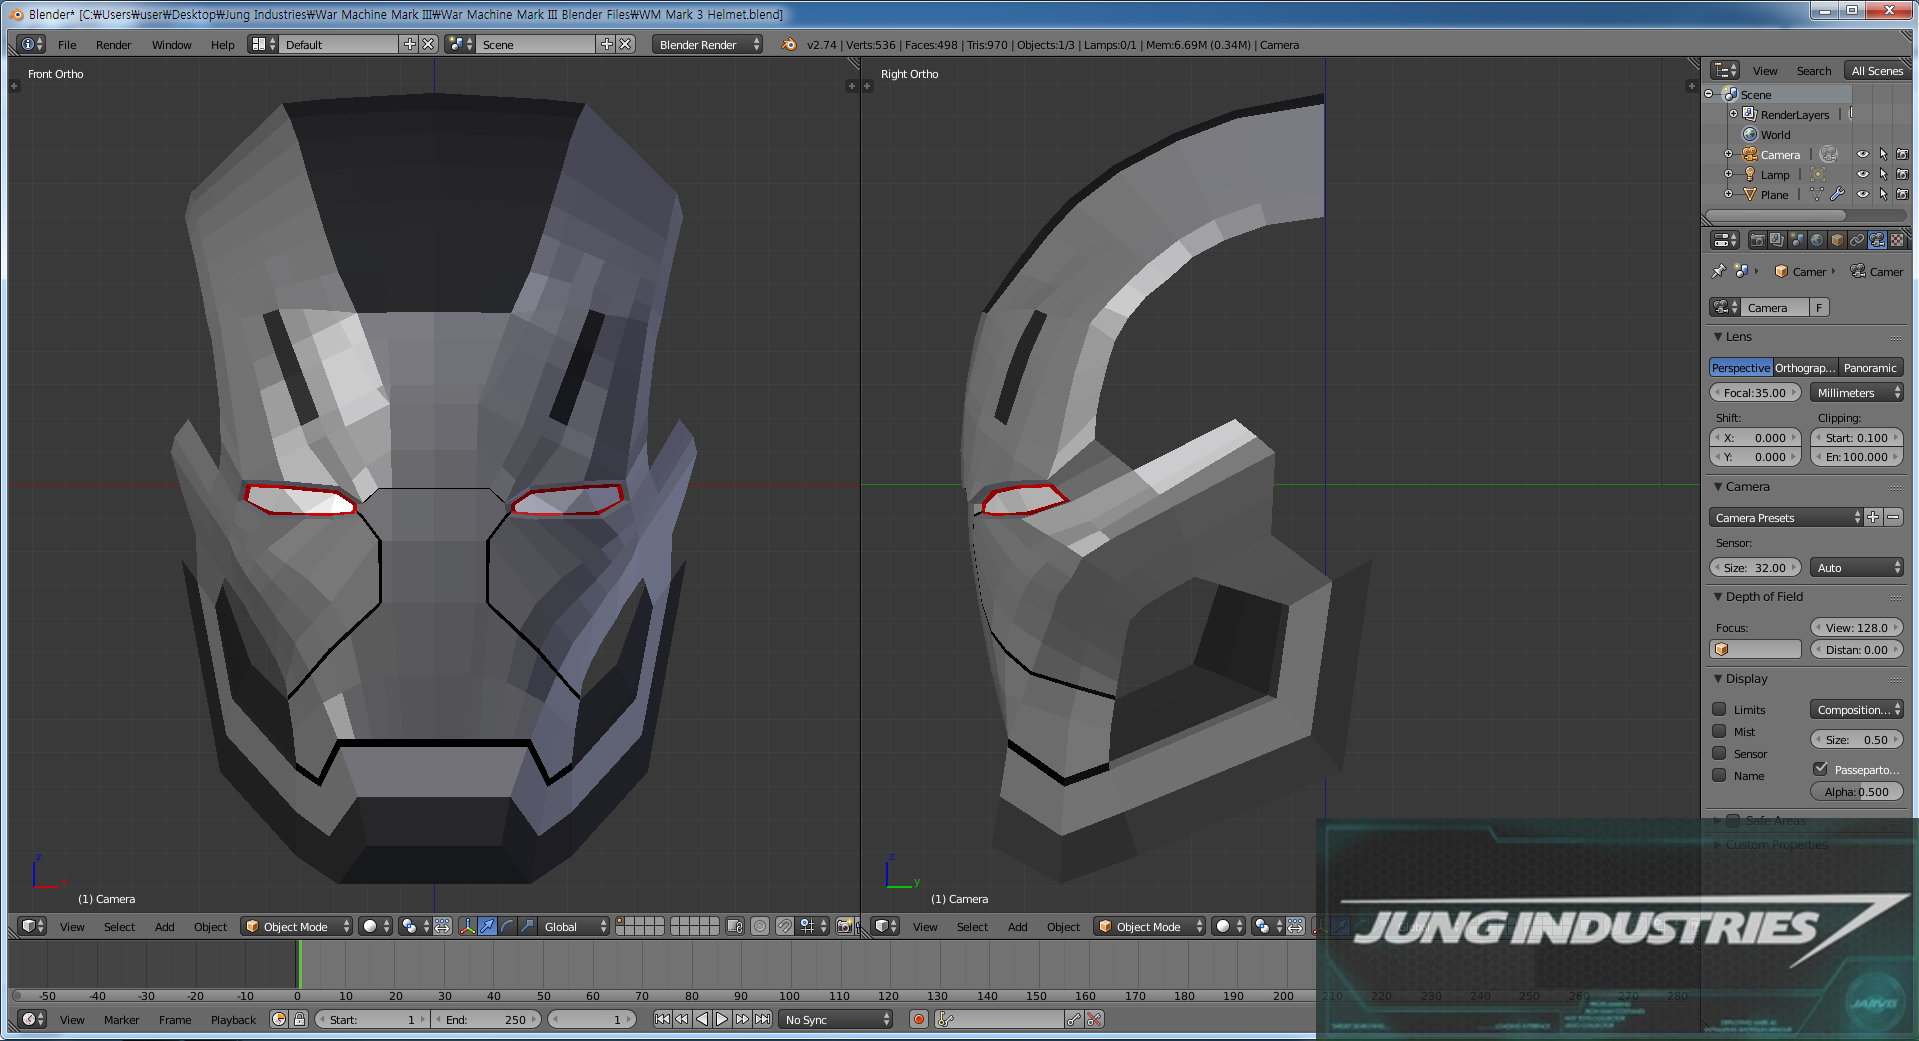Click the Focal 35.00 length field
This screenshot has height=1041, width=1919.
pos(1755,393)
